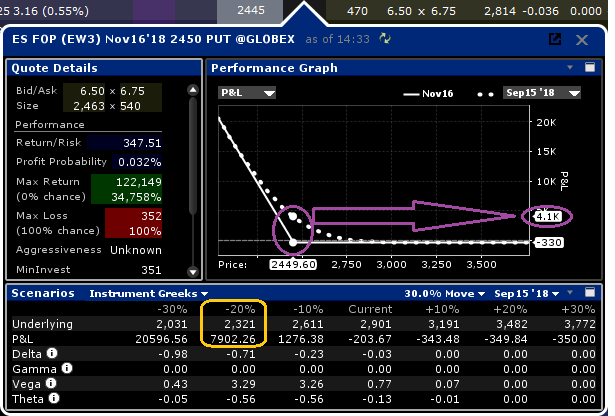This screenshot has width=615, height=416.
Task: Open the Sep15 '18 graph date dropdown
Action: coord(542,93)
